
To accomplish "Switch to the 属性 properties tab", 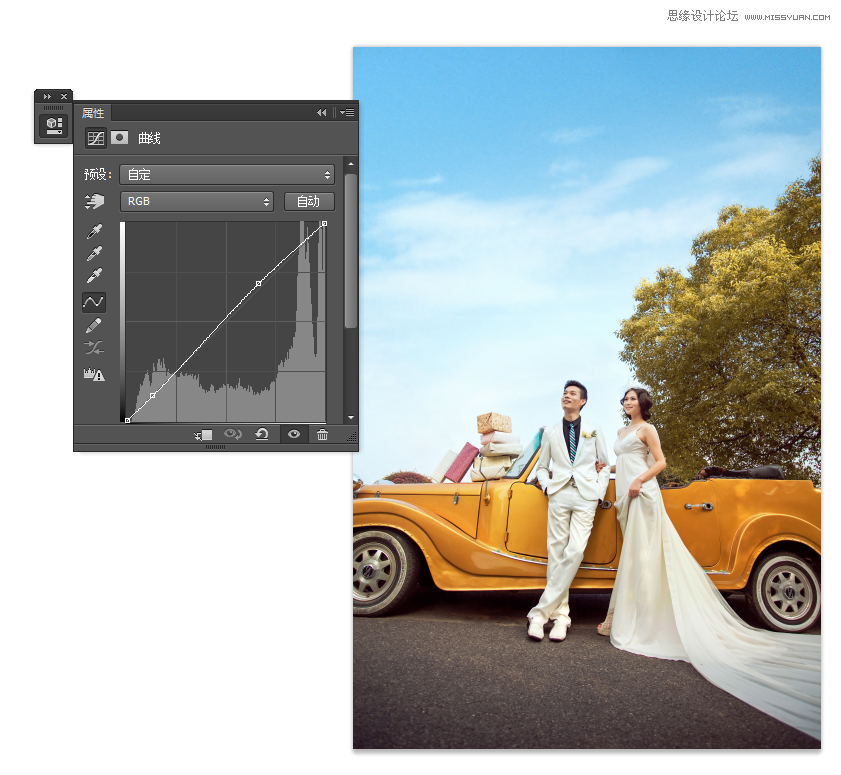I will pyautogui.click(x=93, y=113).
